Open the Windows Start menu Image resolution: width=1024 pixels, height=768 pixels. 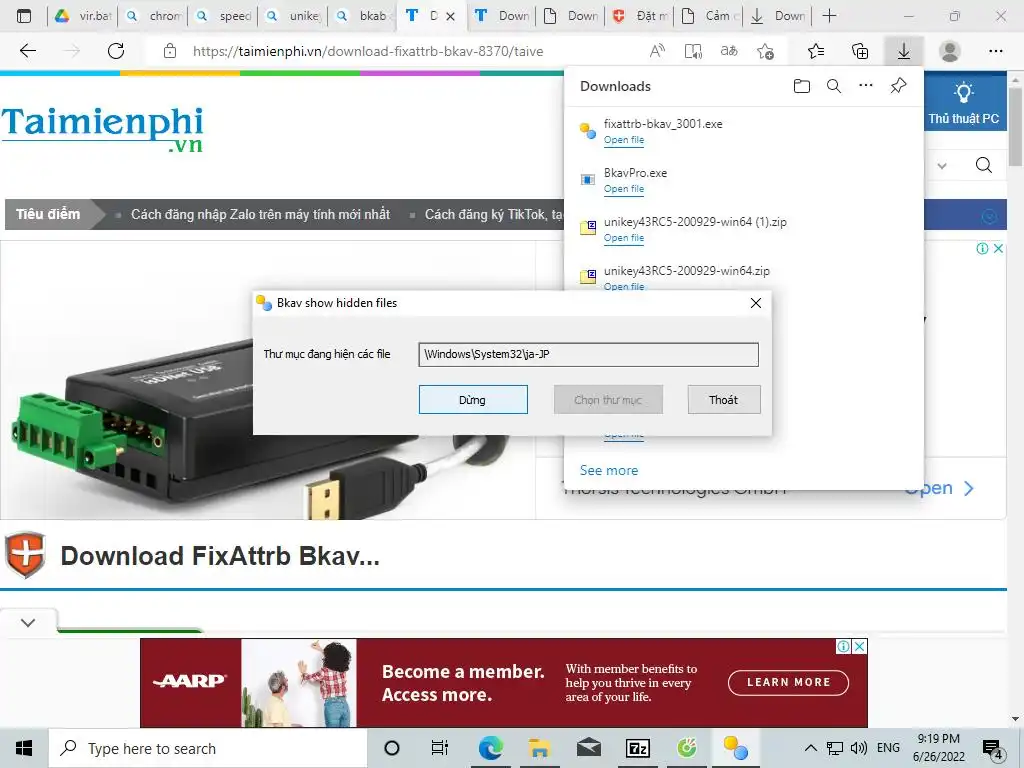click(x=24, y=748)
